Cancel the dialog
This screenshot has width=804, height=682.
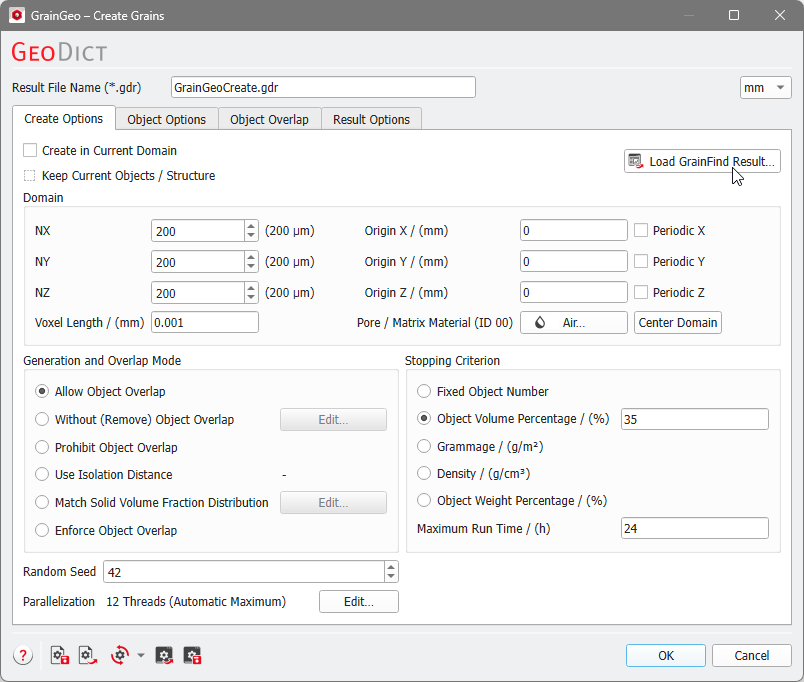point(751,655)
